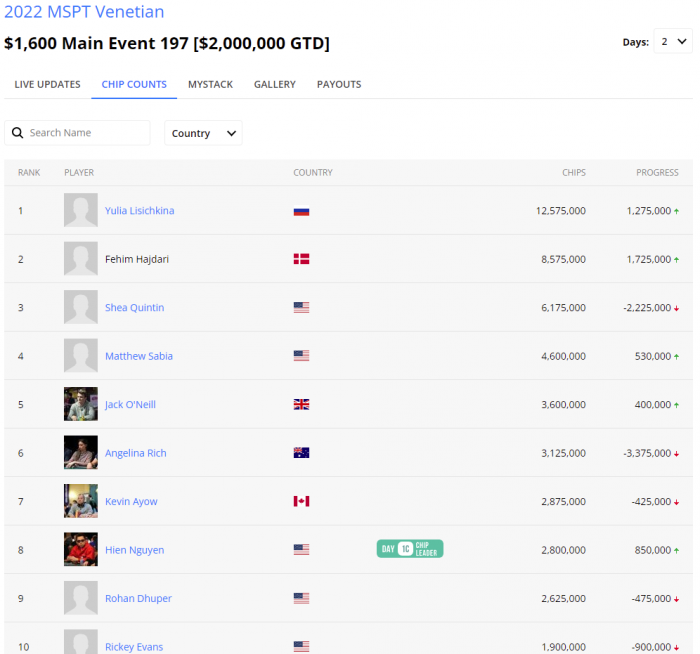The height and width of the screenshot is (654, 700).
Task: Open the Country filter dropdown
Action: click(x=203, y=133)
